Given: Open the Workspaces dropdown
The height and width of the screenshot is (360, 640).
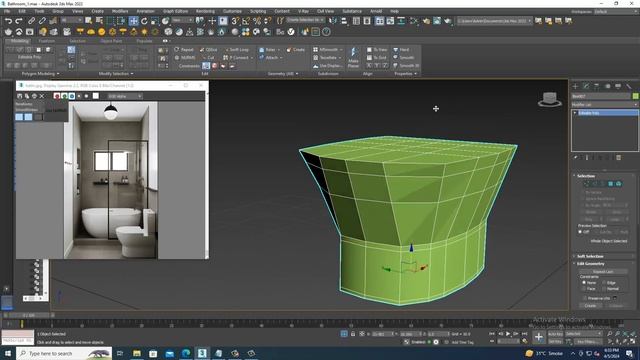Looking at the screenshot, I should tap(615, 12).
